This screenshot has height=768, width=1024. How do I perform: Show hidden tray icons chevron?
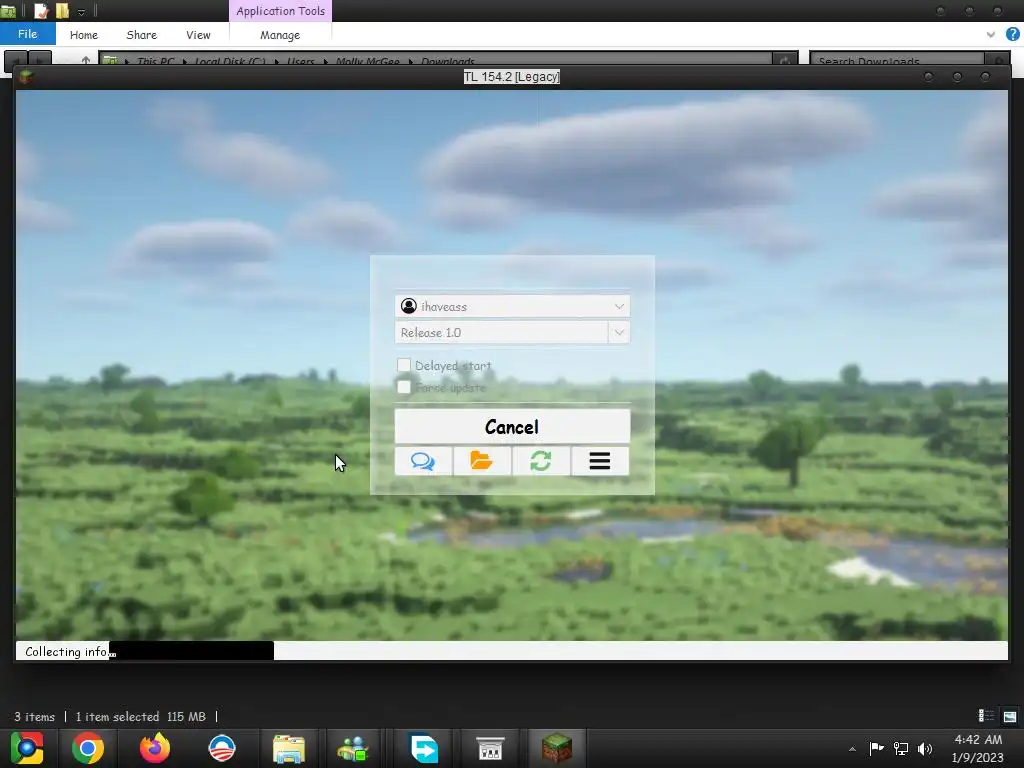tap(852, 749)
